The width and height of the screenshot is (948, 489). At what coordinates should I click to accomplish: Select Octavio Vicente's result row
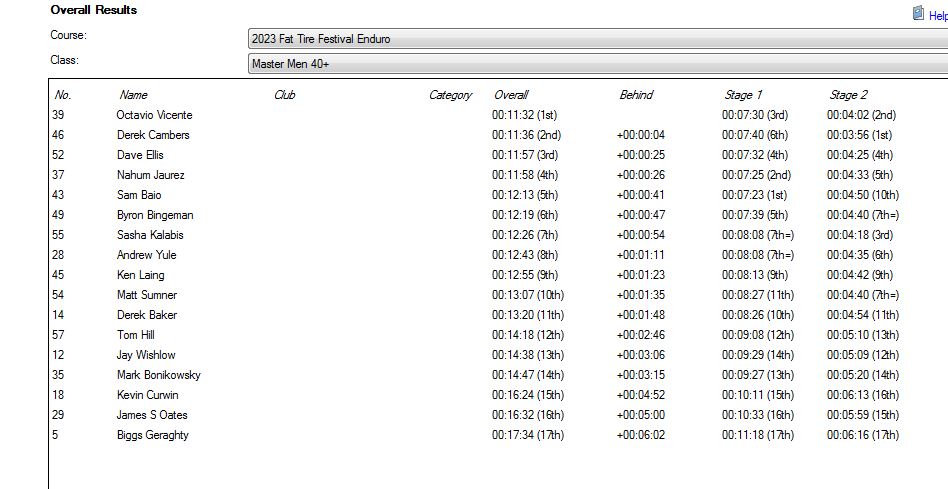pos(154,115)
